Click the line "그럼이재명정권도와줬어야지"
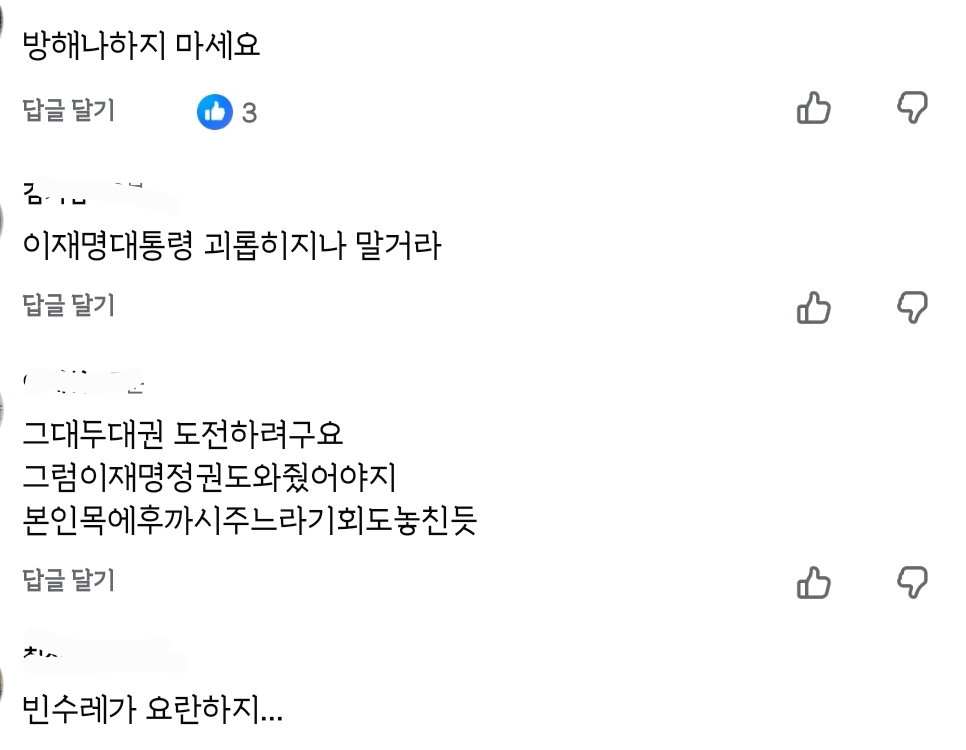Viewport: 966px width, 750px height. click(209, 477)
